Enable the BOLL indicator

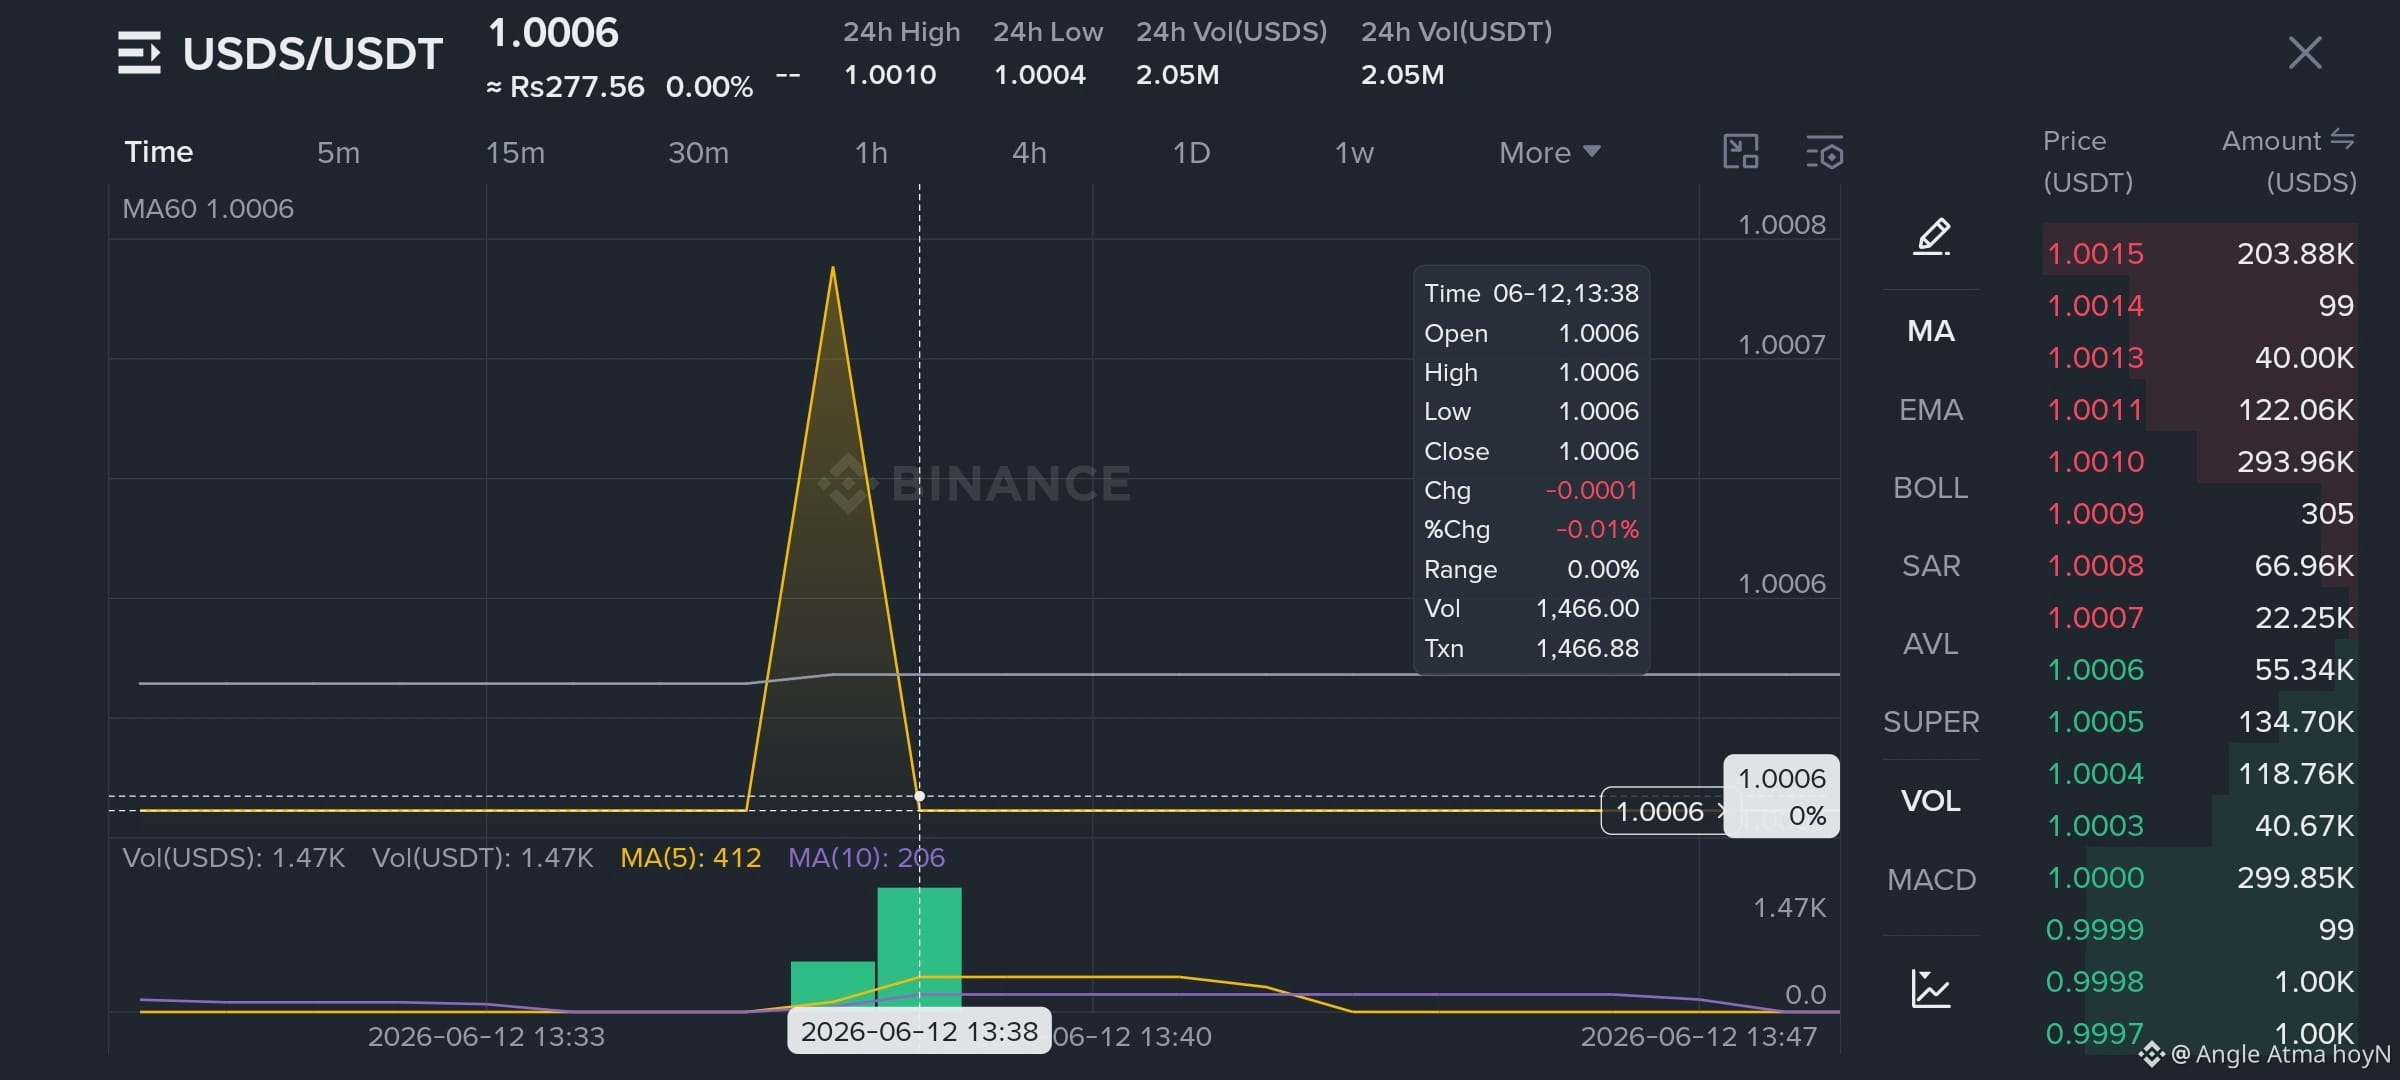pyautogui.click(x=1931, y=488)
